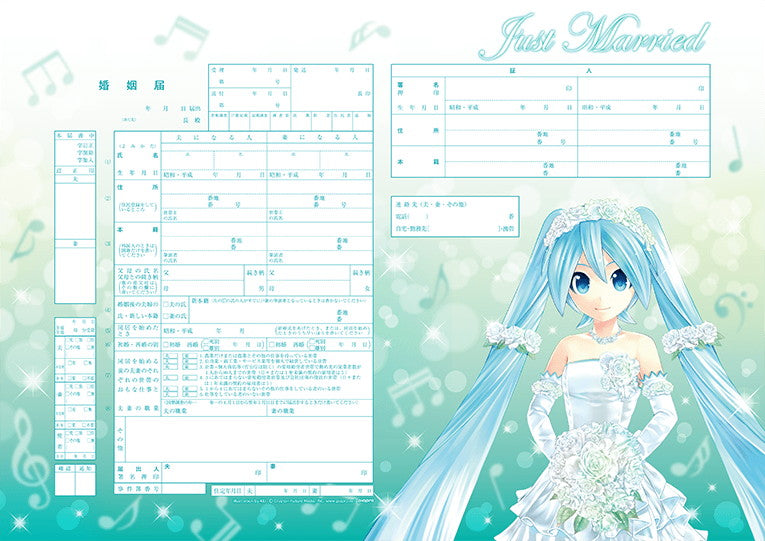
Task: Click the 妻の職業 label
Action: [282, 411]
